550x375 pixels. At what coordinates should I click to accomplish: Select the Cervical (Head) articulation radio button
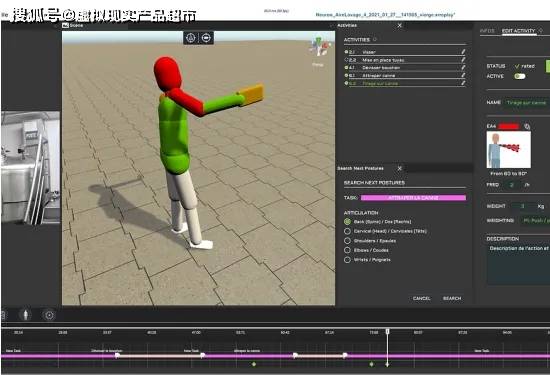(x=347, y=231)
